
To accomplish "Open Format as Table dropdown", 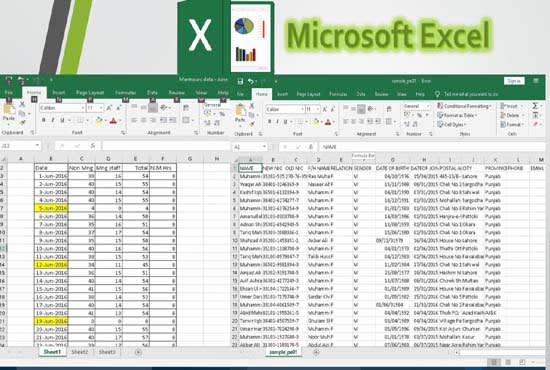I will [x=456, y=115].
